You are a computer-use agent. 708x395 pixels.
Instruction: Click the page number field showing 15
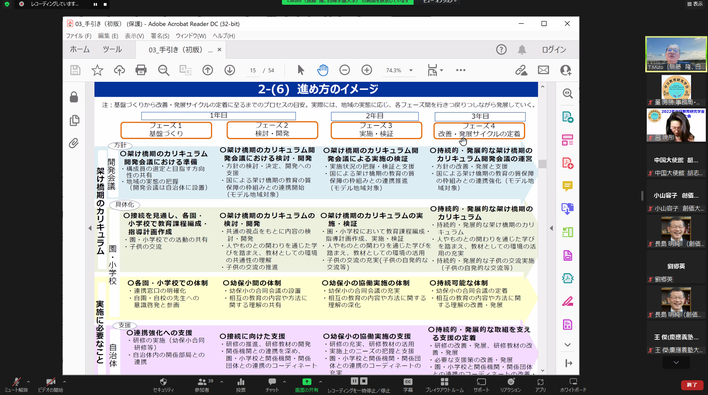pos(253,70)
